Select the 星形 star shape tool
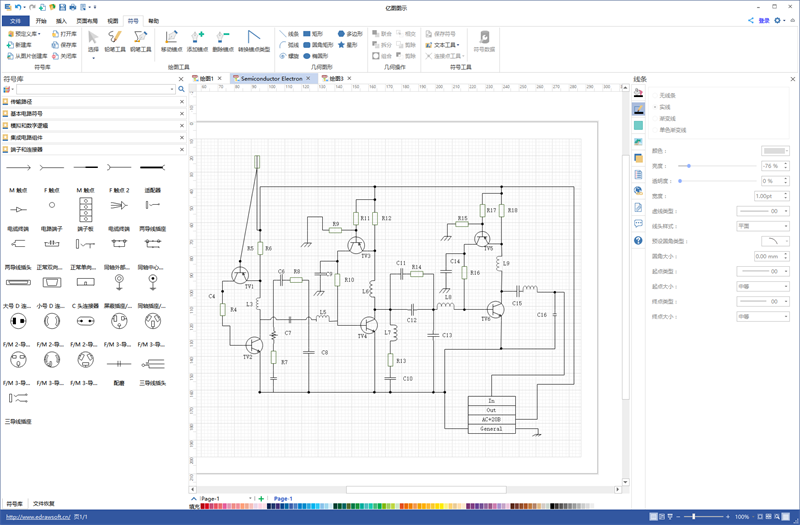The image size is (800, 525). 347,45
